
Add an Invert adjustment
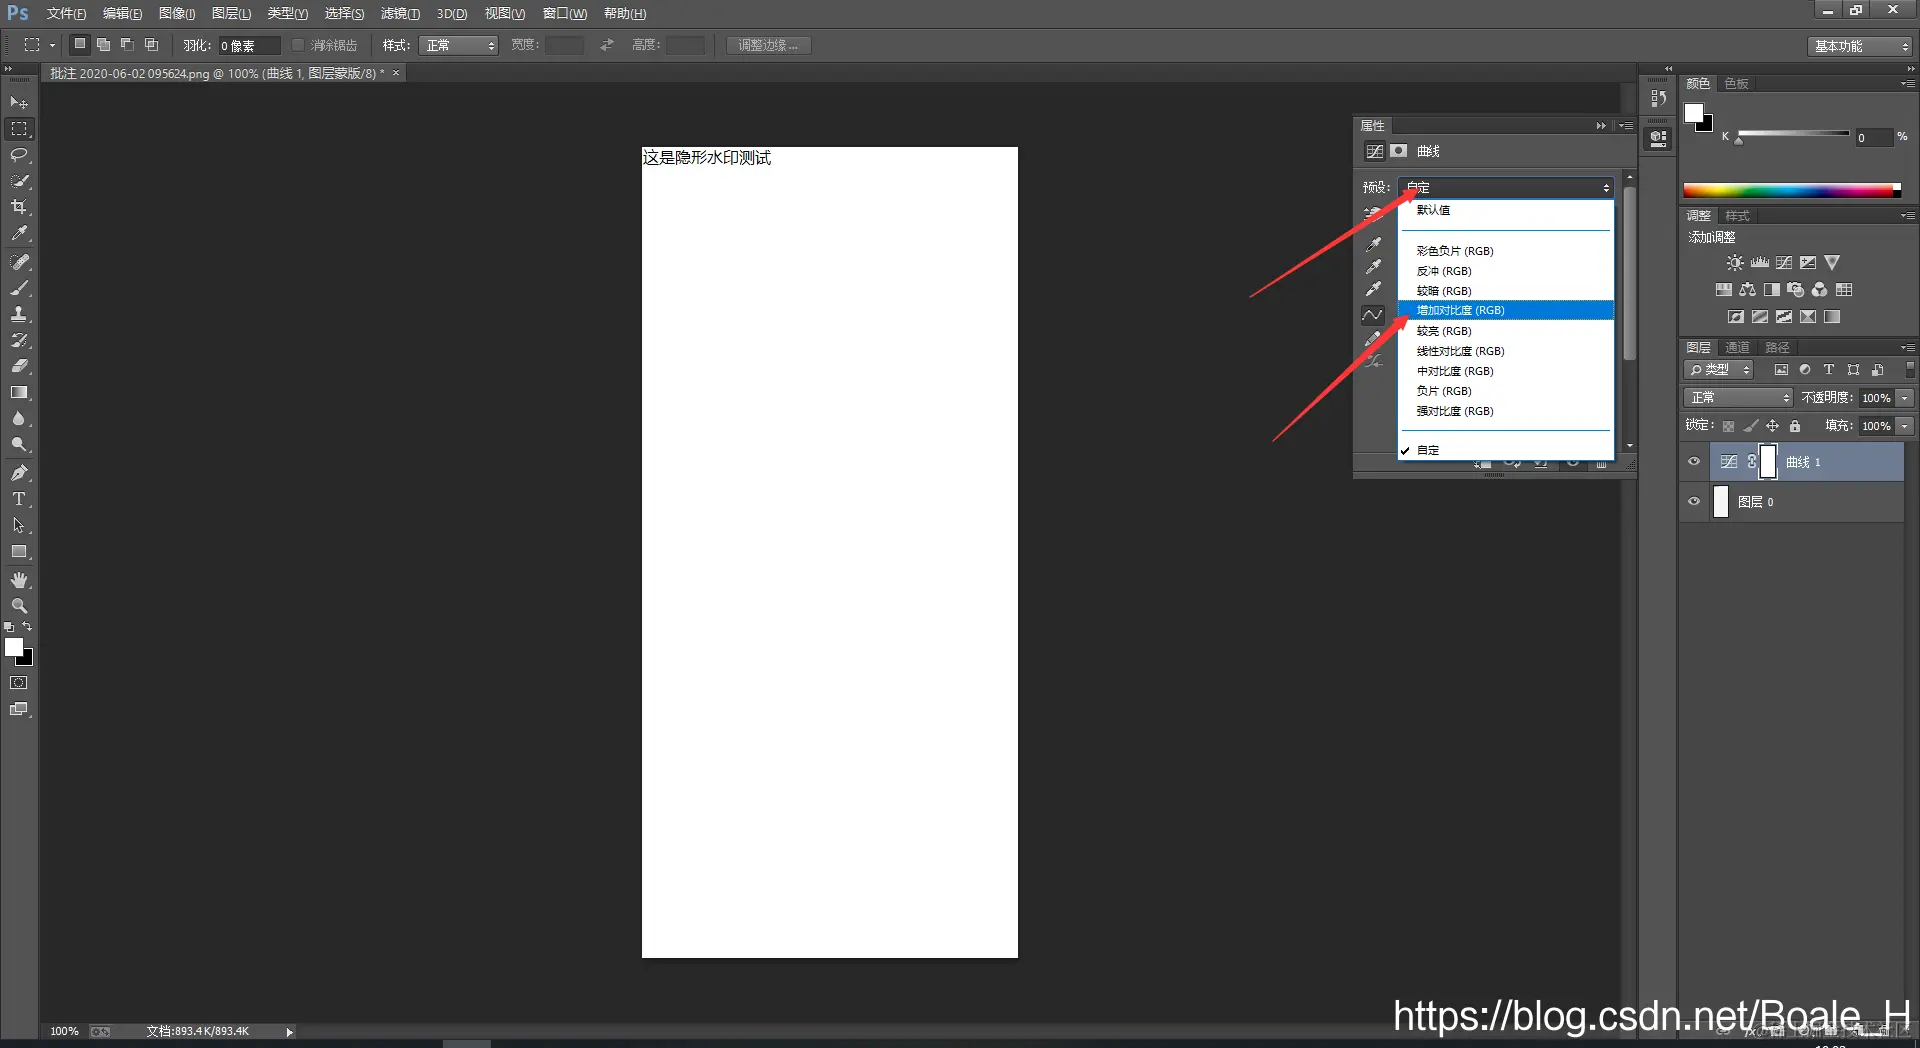(x=1736, y=317)
